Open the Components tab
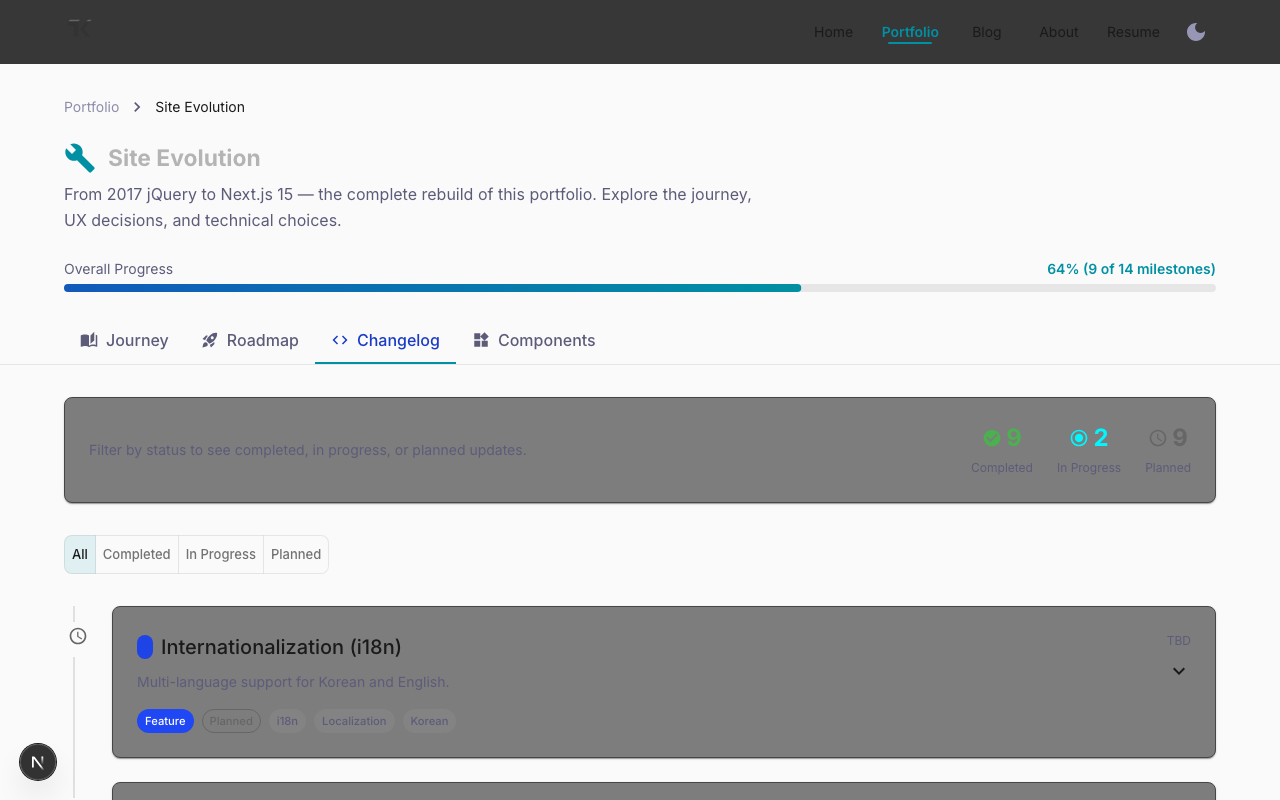This screenshot has width=1280, height=800. pyautogui.click(x=534, y=340)
